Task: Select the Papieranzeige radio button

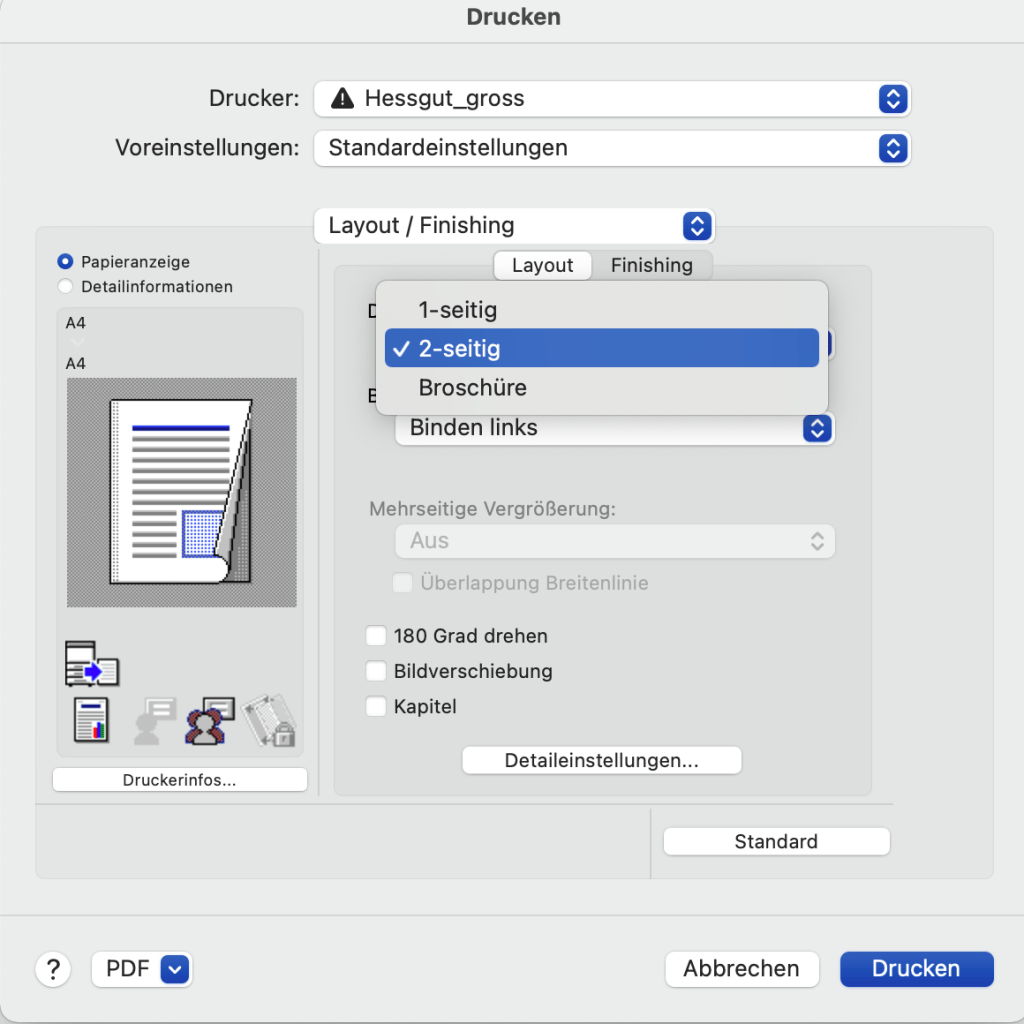Action: tap(66, 262)
